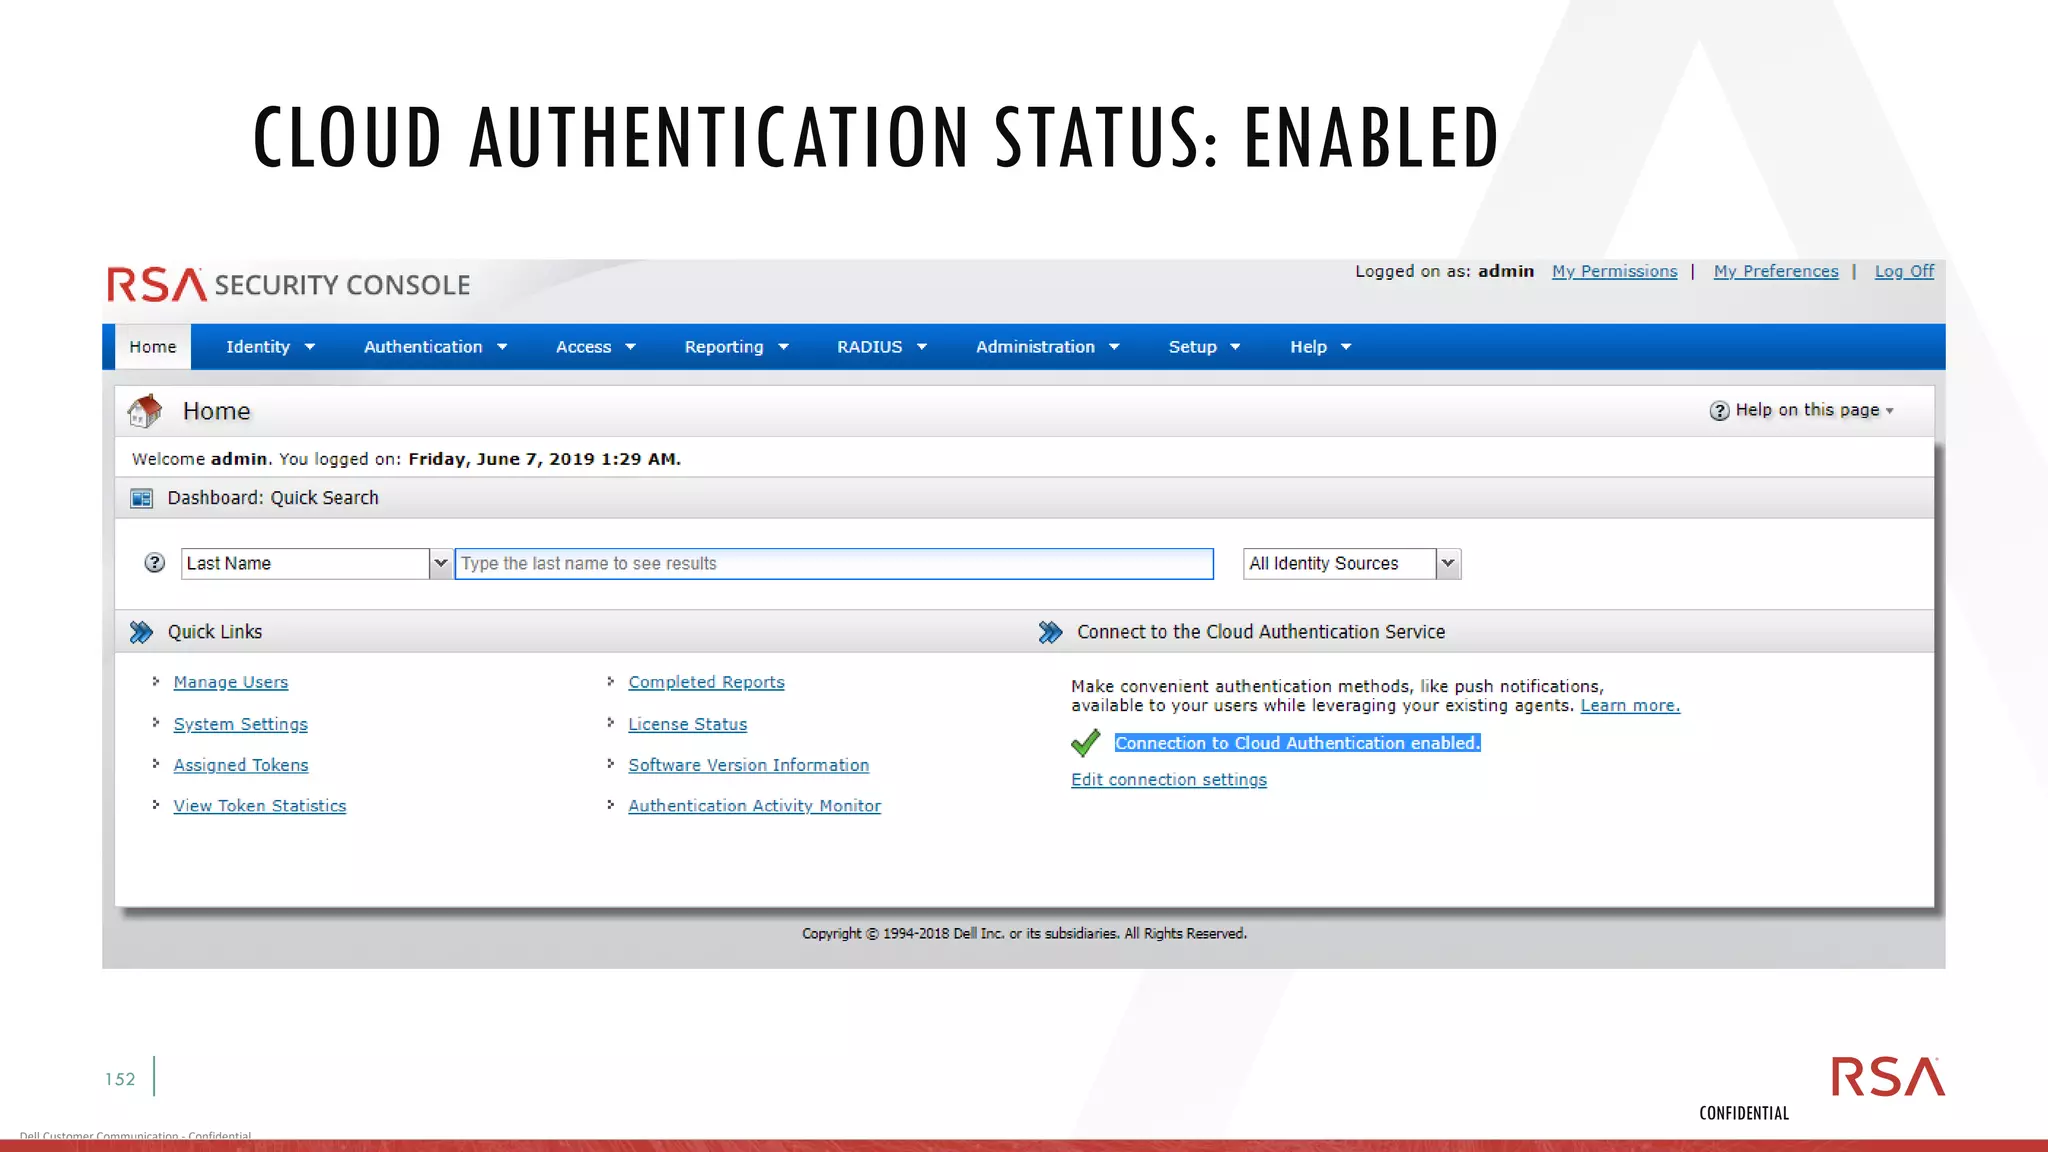Click the Connect to the Cloud Authentication Service heading
This screenshot has width=2048, height=1152.
(x=1261, y=632)
